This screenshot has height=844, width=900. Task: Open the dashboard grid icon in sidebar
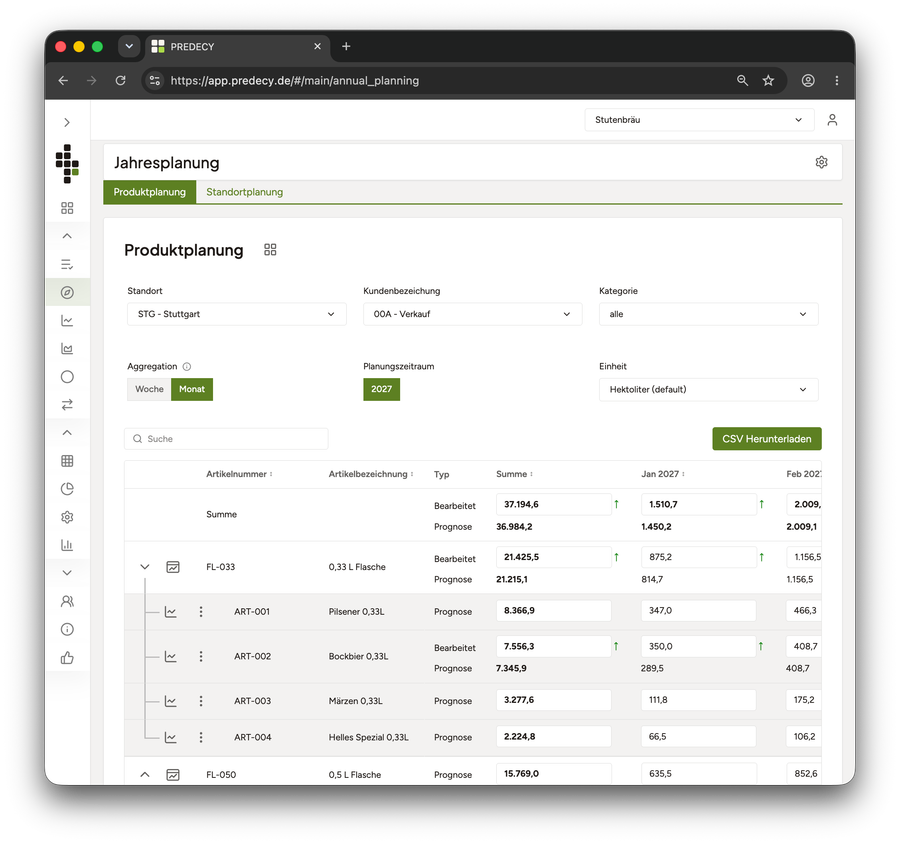click(67, 208)
